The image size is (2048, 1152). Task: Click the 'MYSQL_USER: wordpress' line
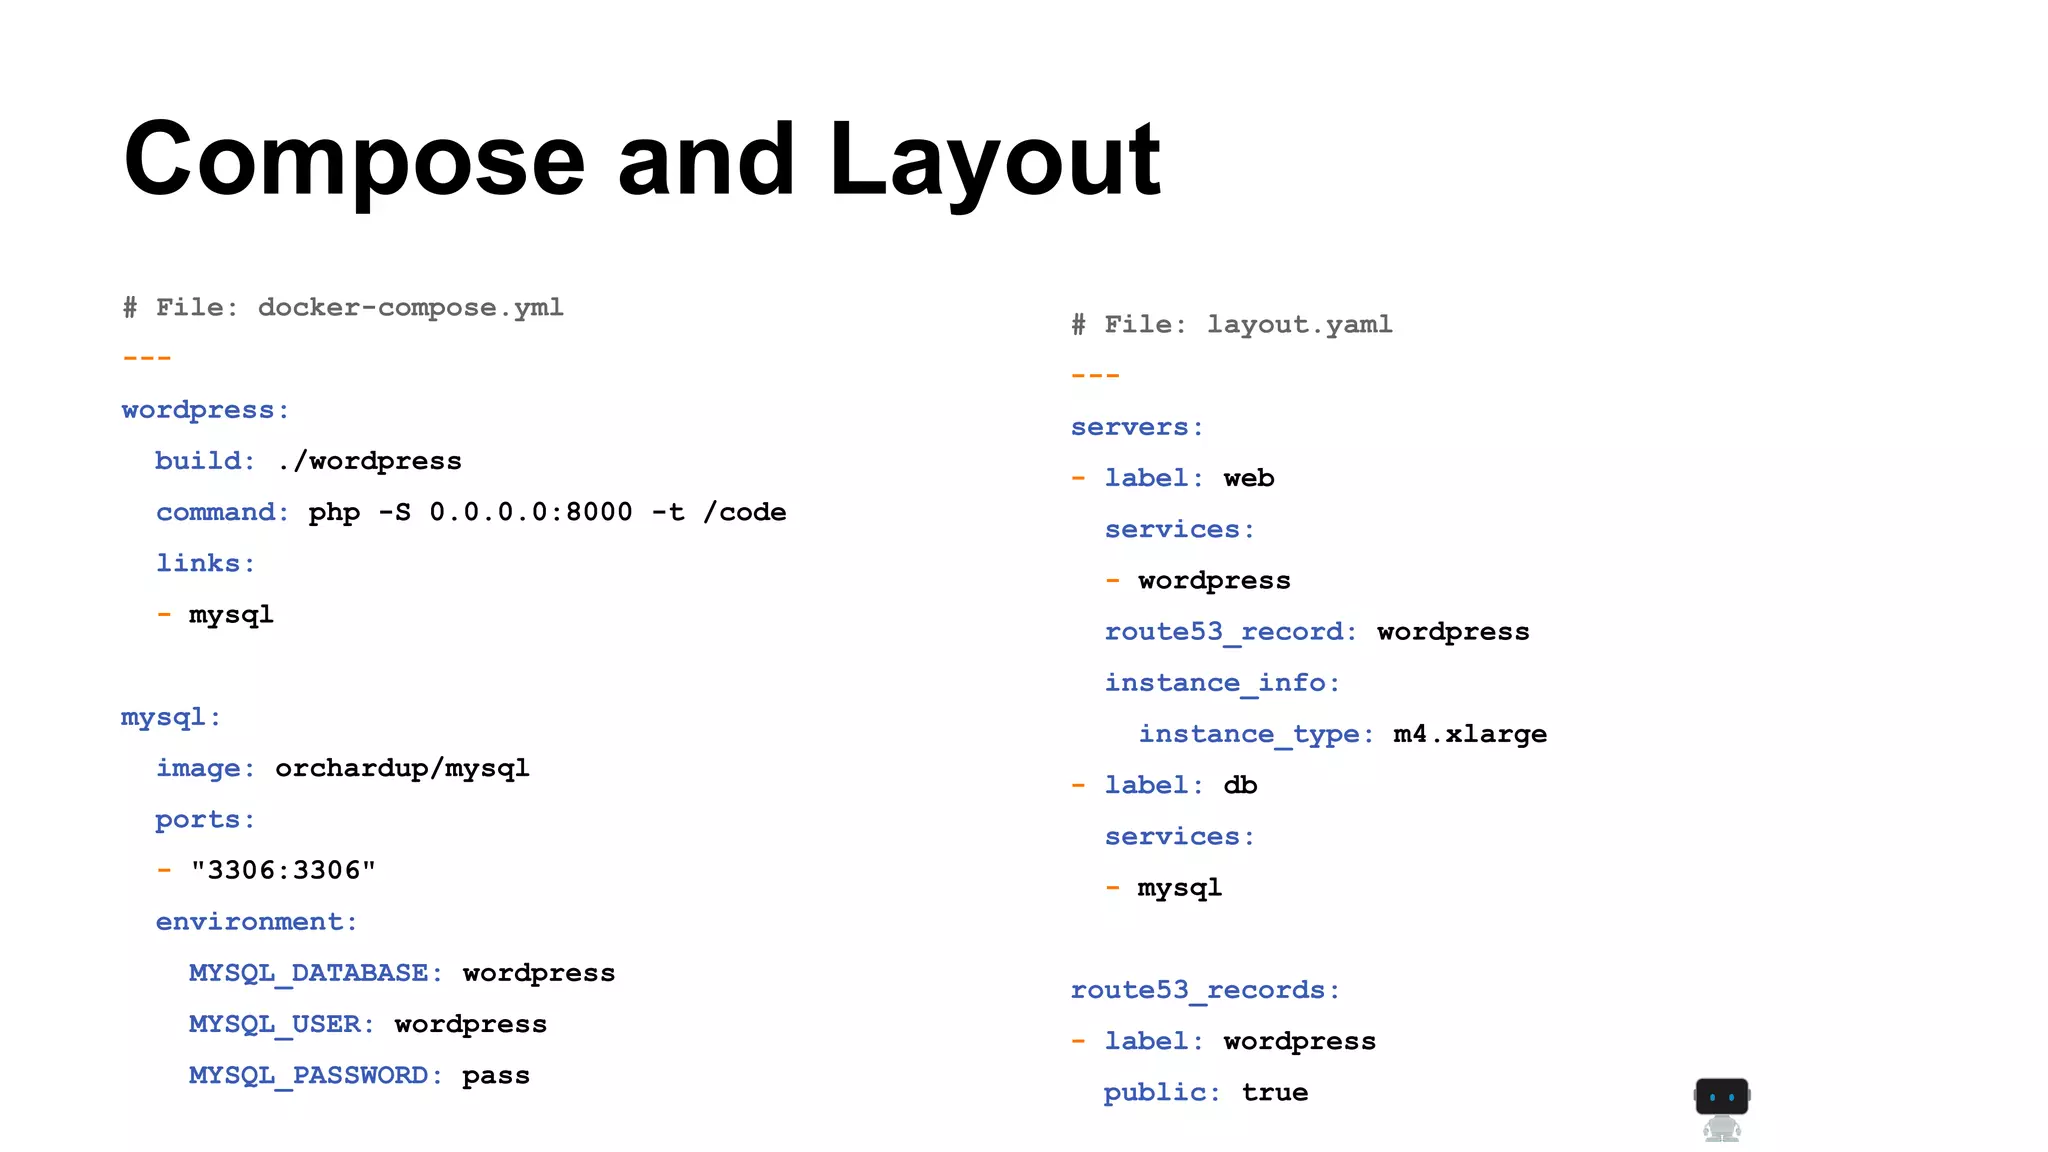(368, 1024)
